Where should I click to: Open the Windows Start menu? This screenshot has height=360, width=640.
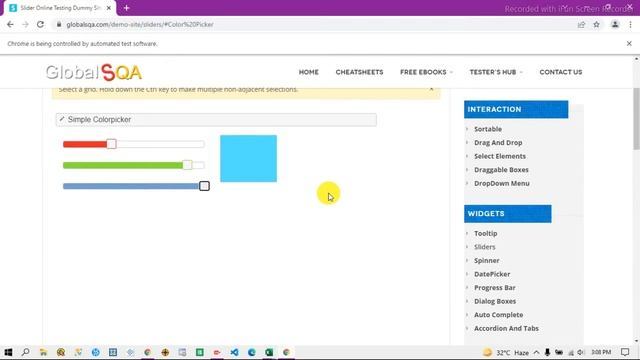click(8, 352)
